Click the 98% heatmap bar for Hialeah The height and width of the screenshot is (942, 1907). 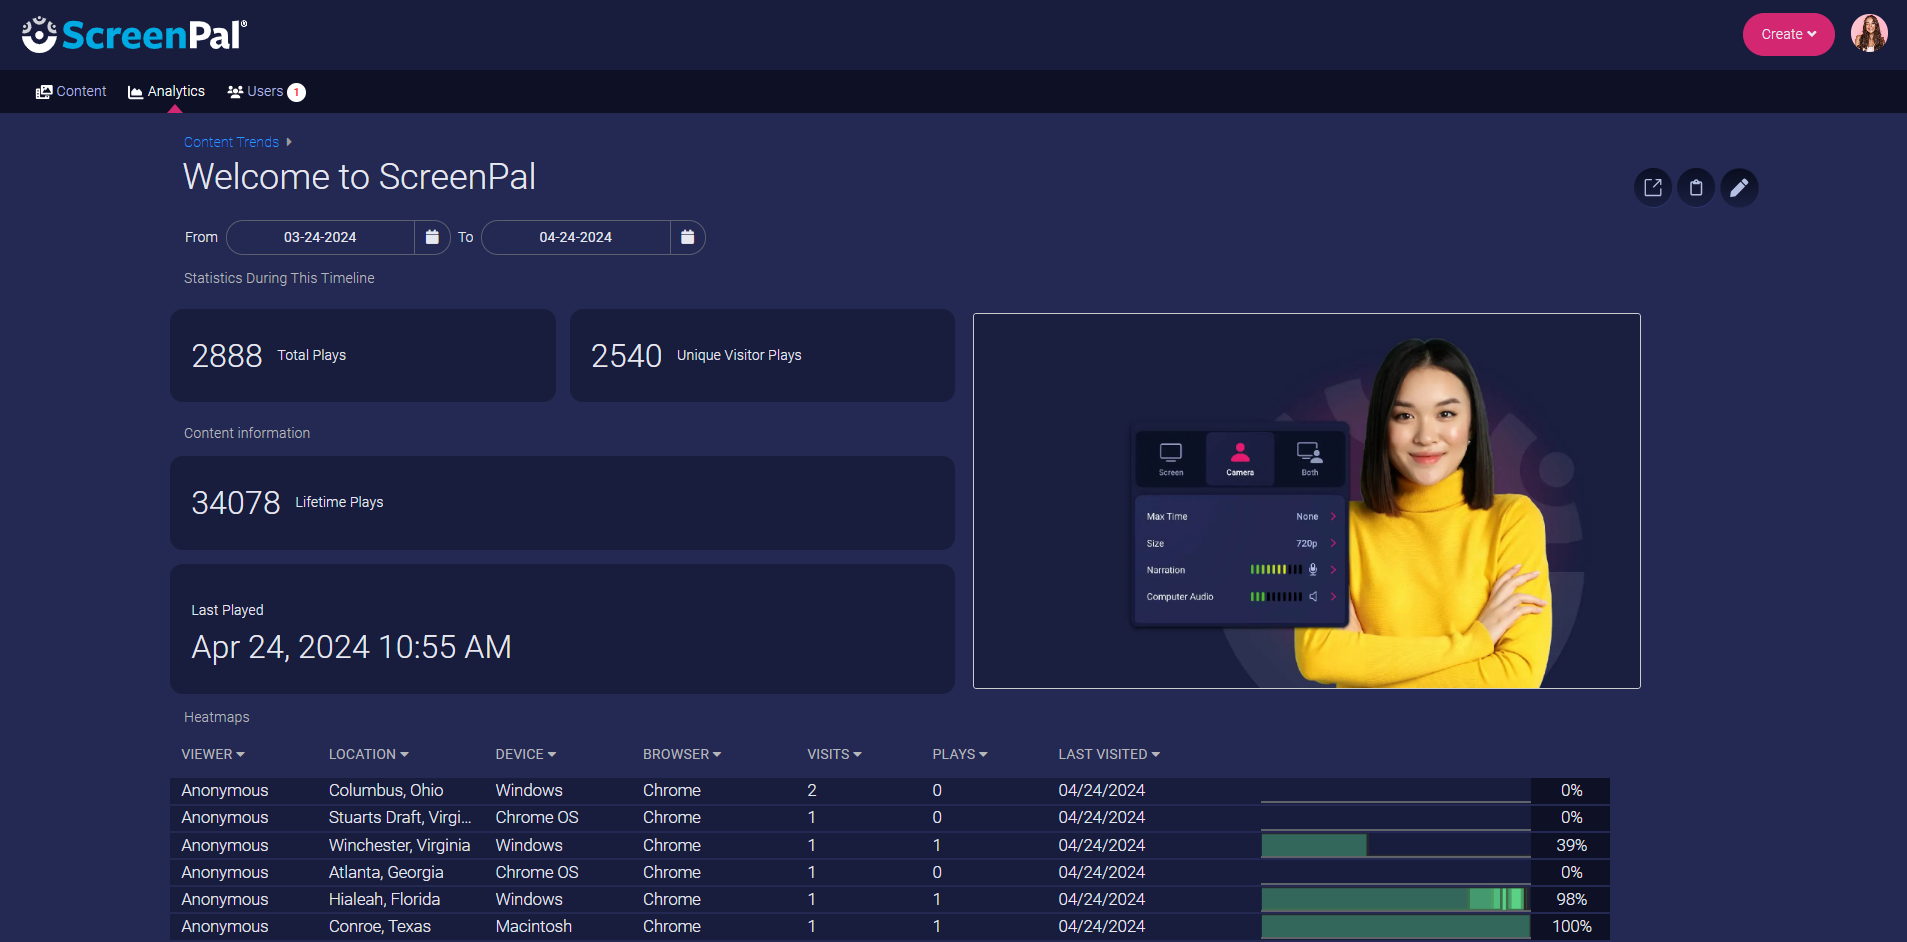pyautogui.click(x=1395, y=899)
